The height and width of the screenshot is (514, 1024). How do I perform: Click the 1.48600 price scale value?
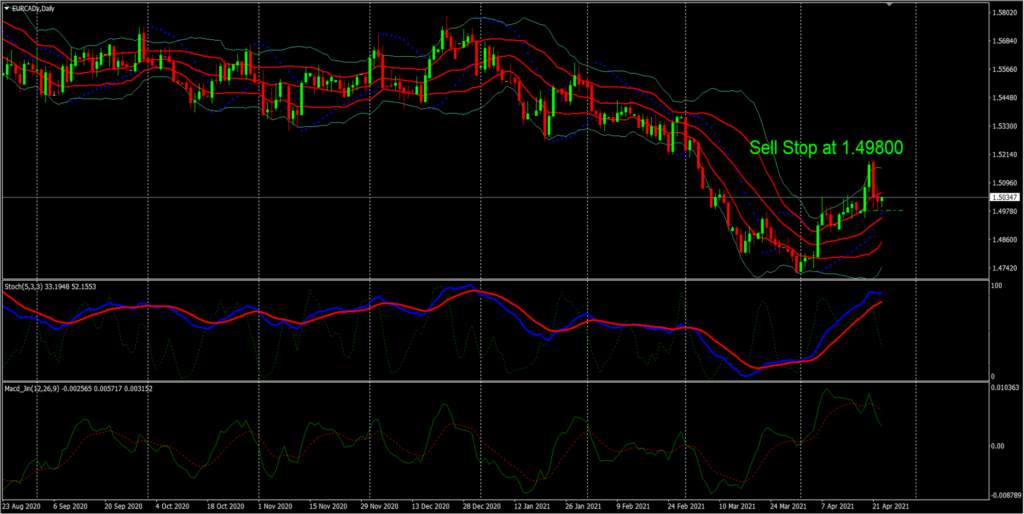[1006, 240]
